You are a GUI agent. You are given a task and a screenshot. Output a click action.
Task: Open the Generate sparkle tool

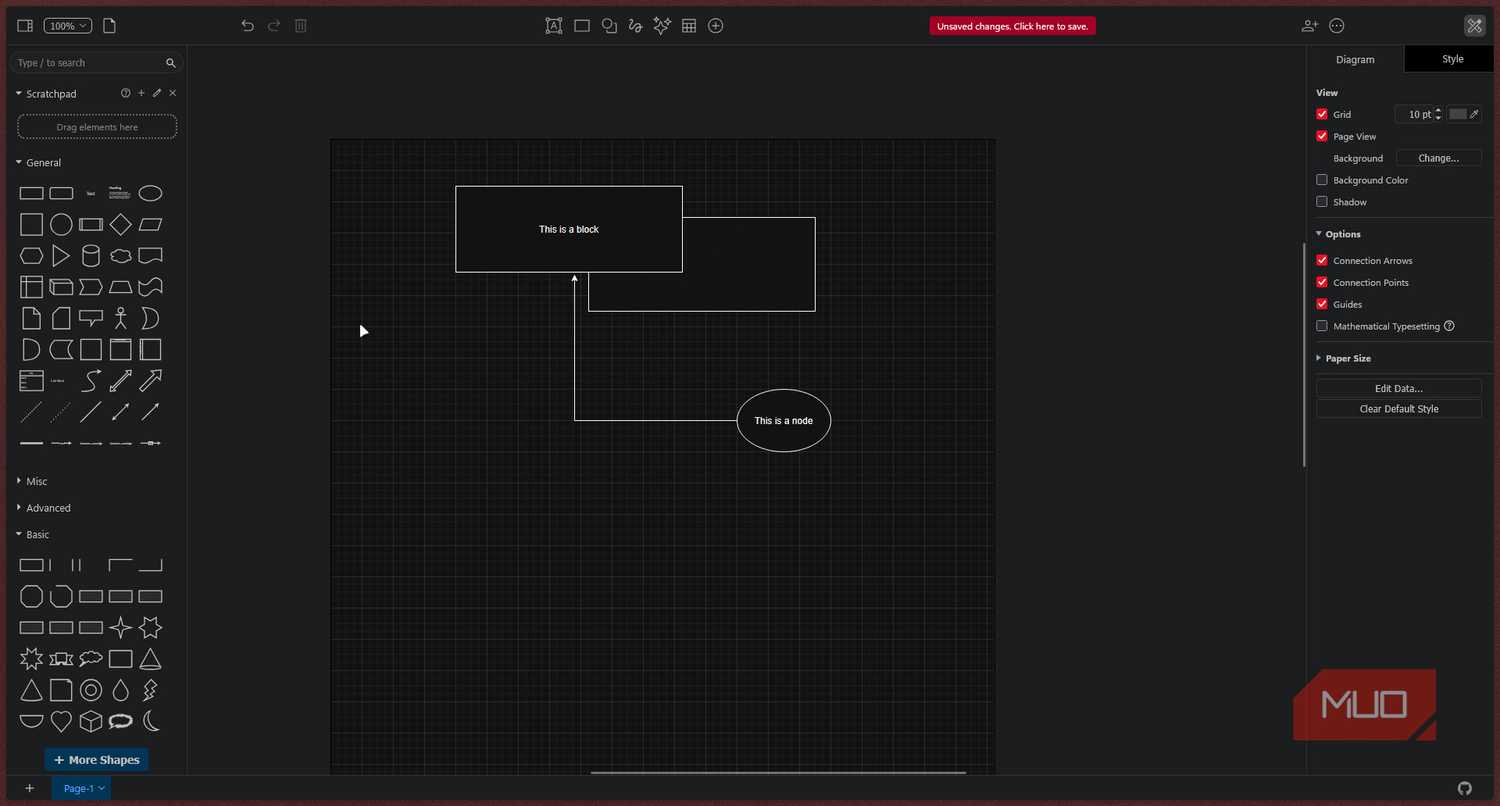point(662,26)
